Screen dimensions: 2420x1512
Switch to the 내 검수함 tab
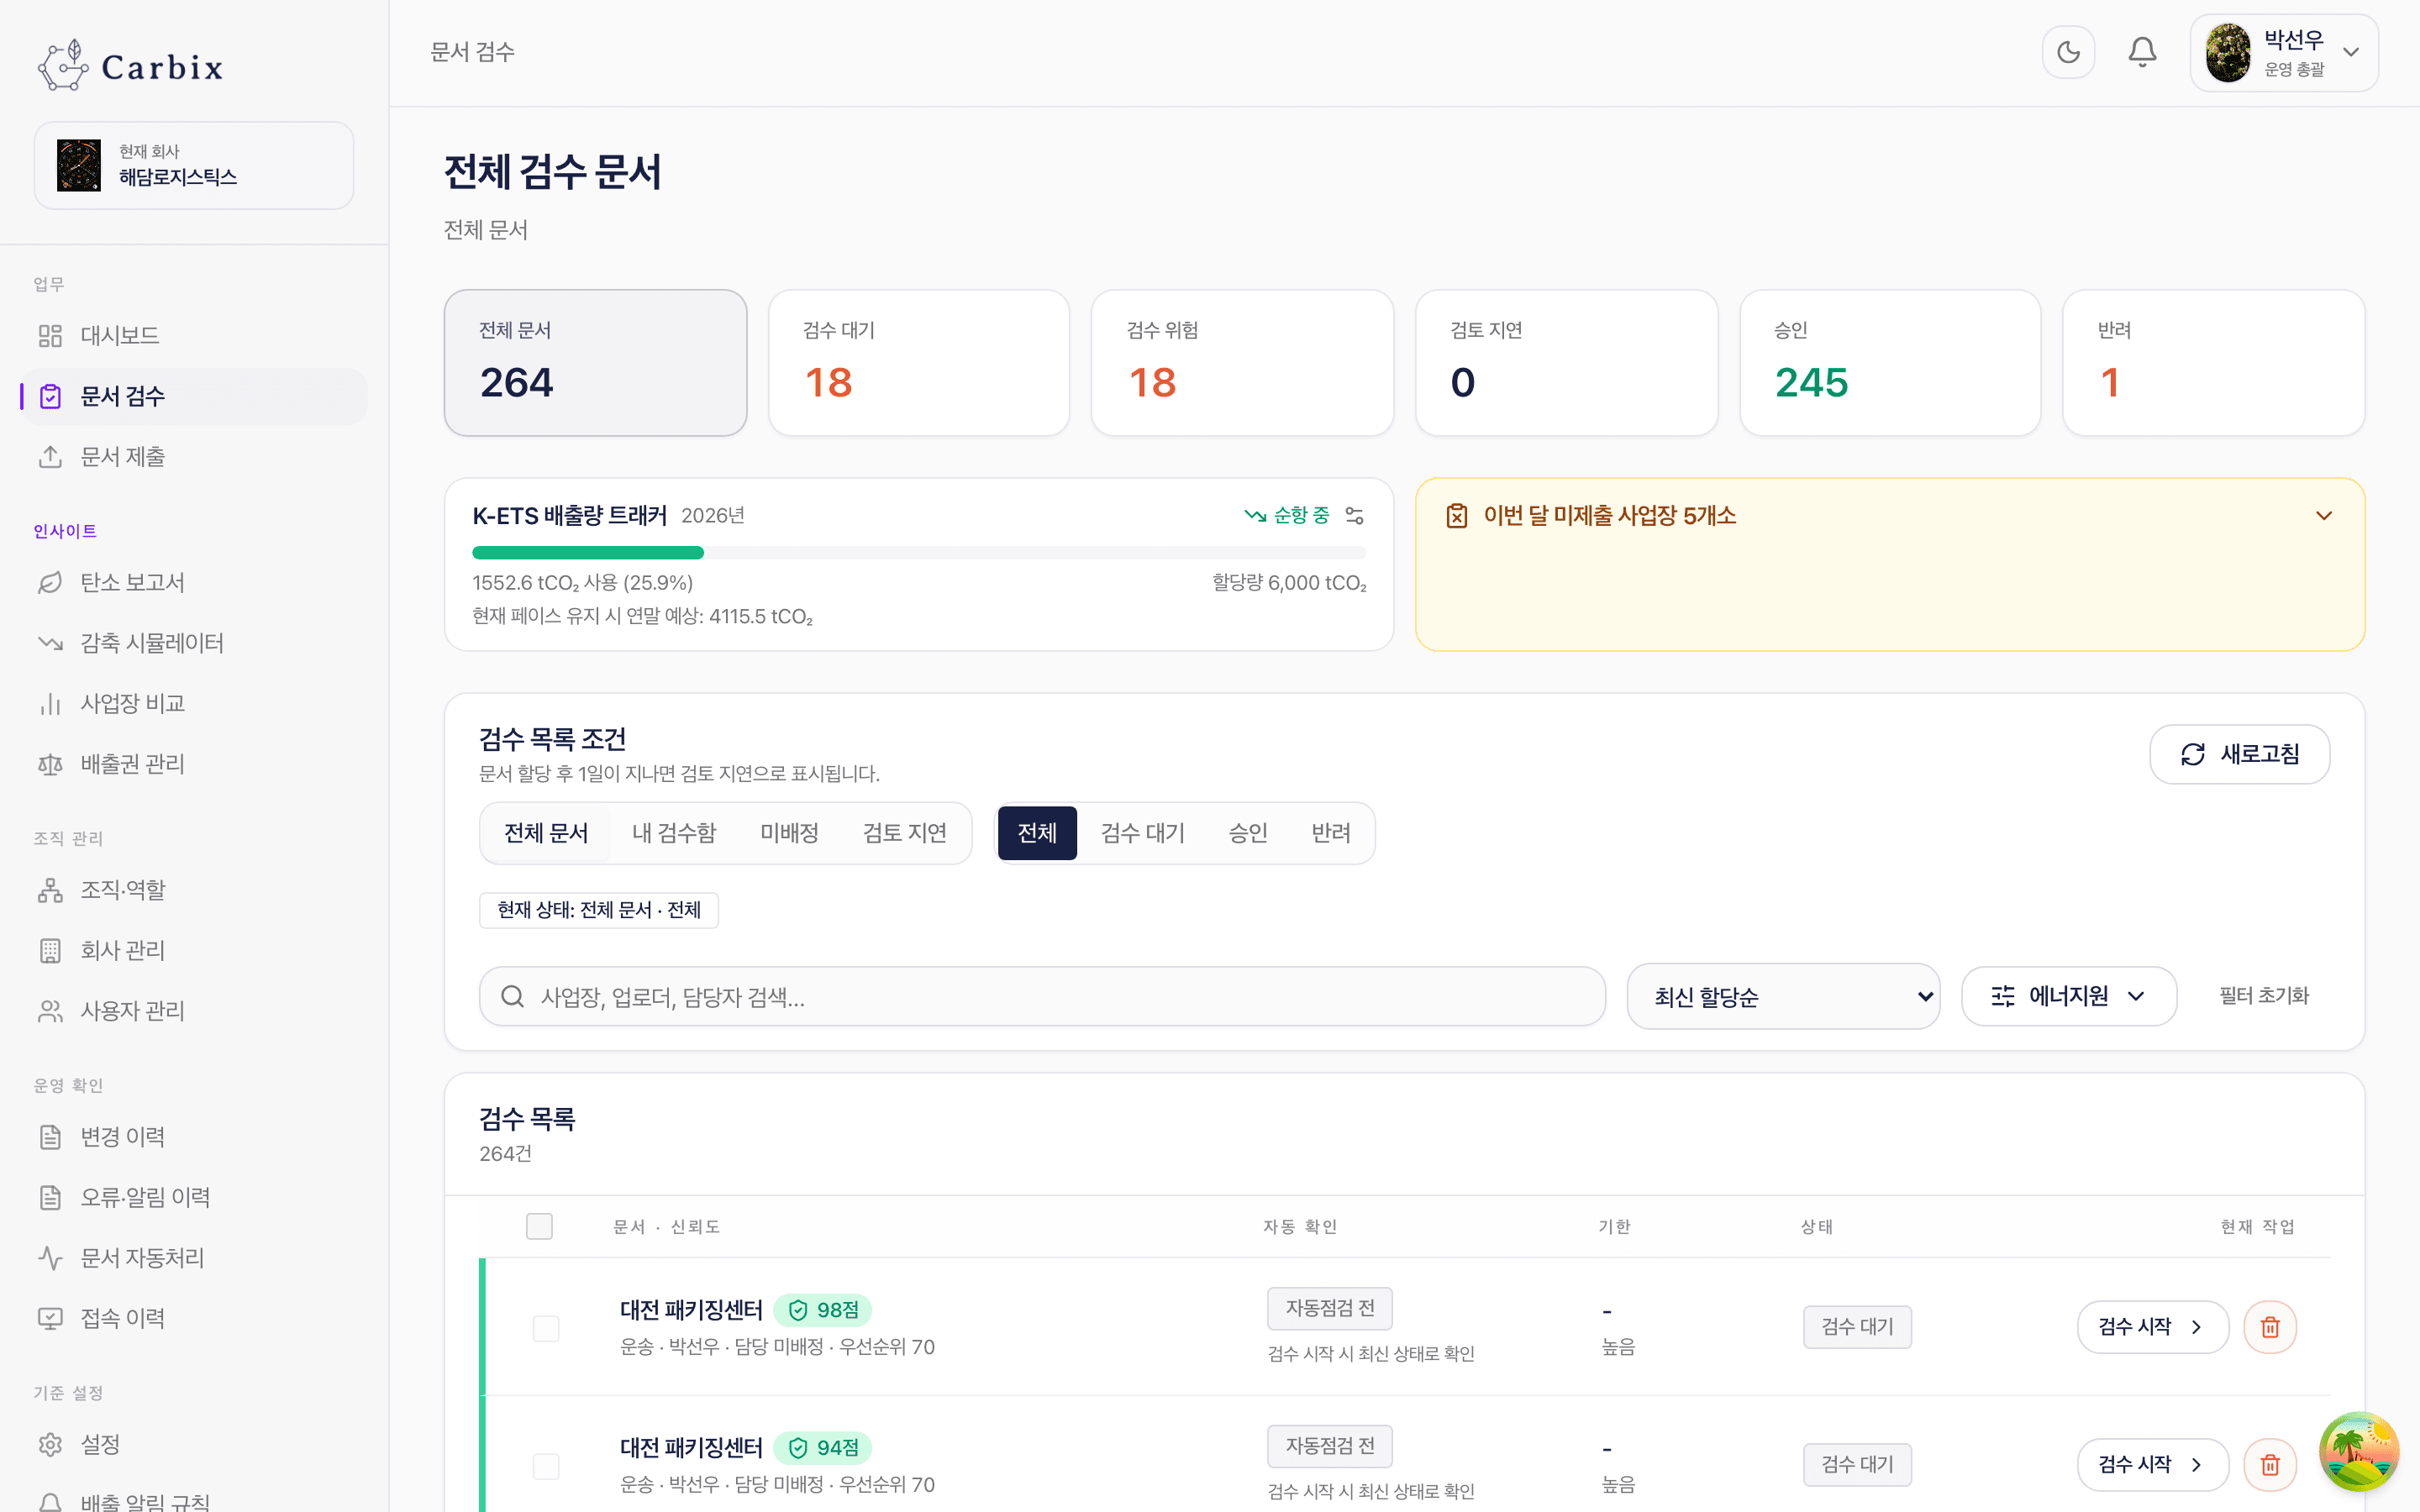[674, 833]
